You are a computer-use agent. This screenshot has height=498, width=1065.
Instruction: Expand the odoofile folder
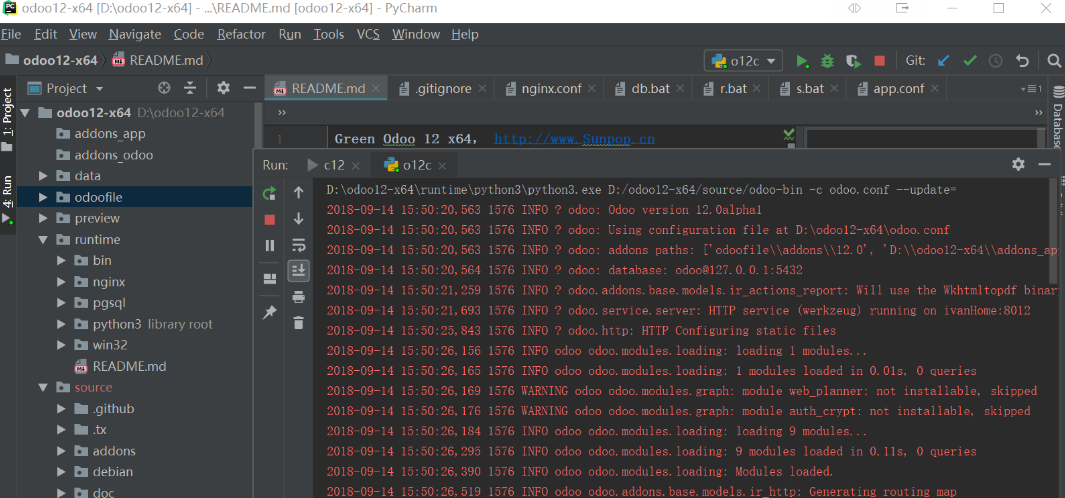coord(43,197)
